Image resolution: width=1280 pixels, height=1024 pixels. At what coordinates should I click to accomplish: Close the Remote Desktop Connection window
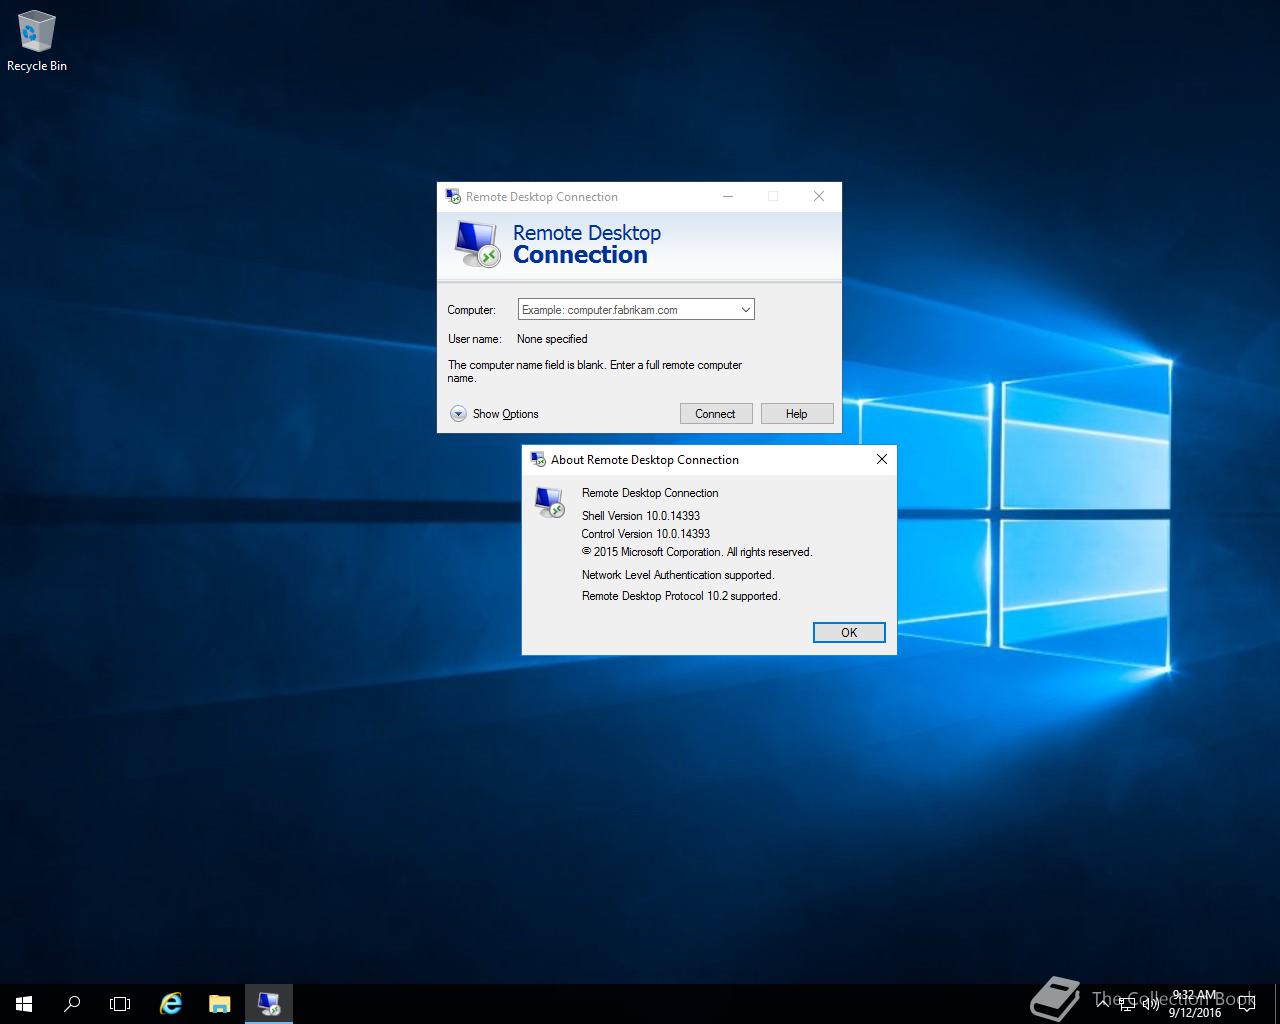point(819,196)
